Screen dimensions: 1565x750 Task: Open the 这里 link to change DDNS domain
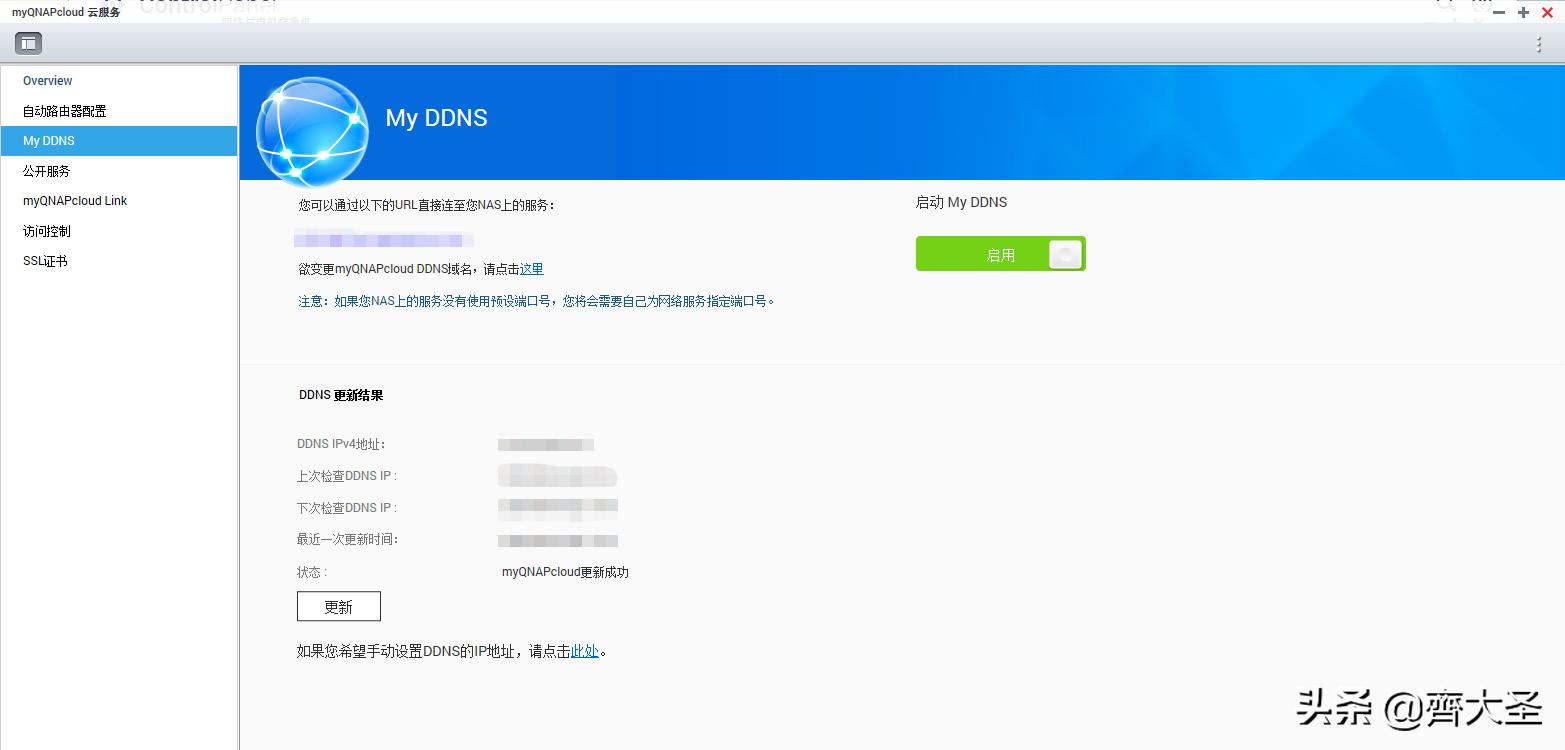tap(531, 269)
